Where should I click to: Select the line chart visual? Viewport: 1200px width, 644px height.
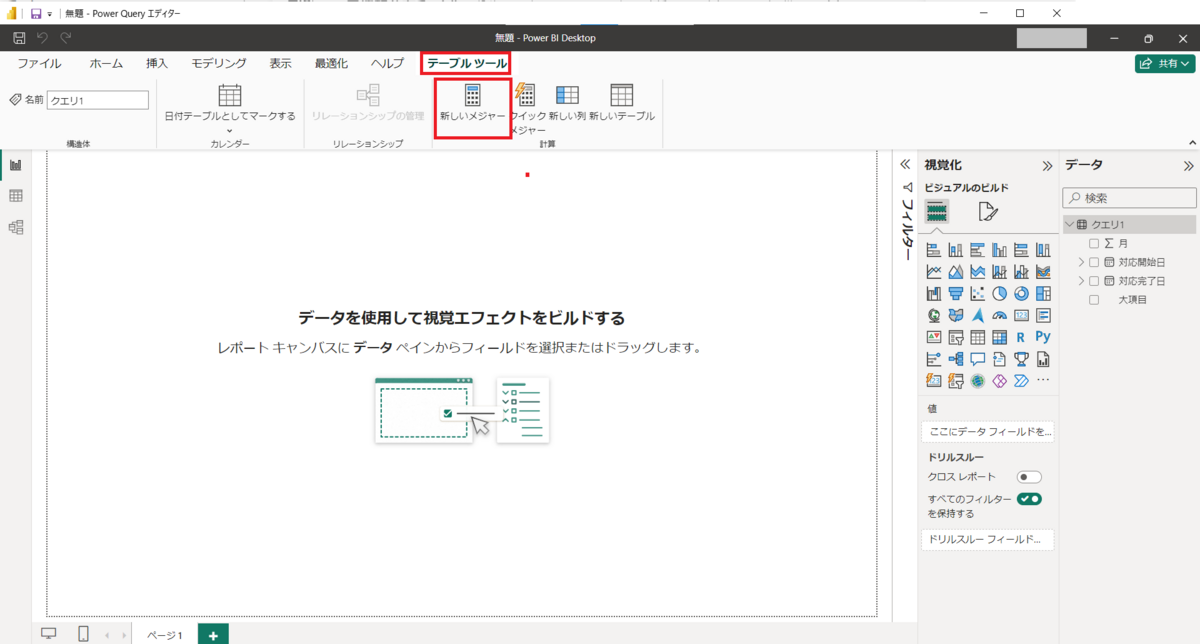coord(933,271)
